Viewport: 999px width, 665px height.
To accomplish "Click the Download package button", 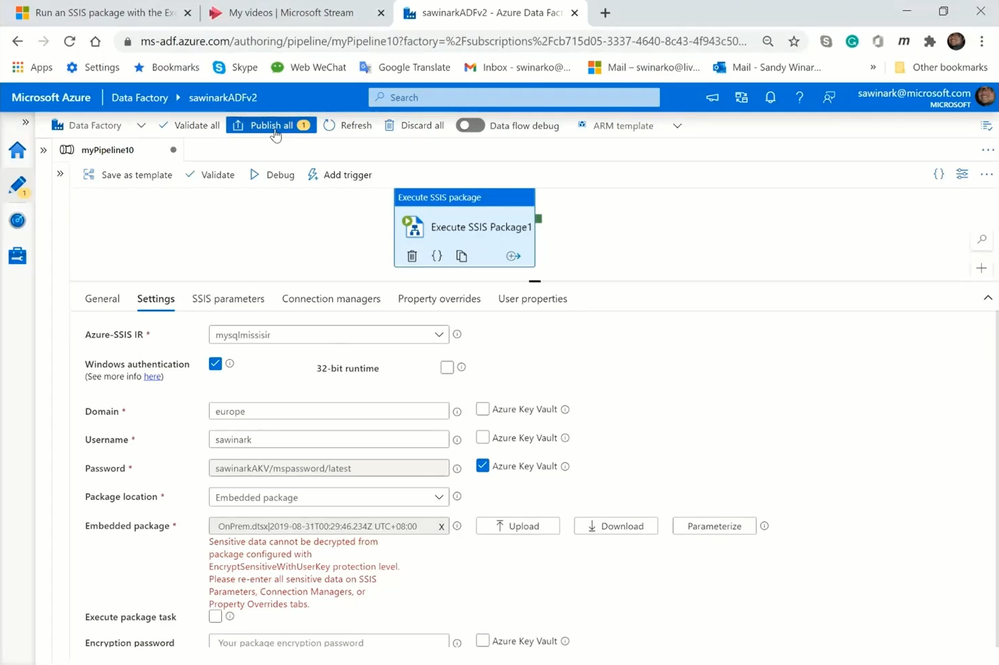I will click(x=616, y=526).
